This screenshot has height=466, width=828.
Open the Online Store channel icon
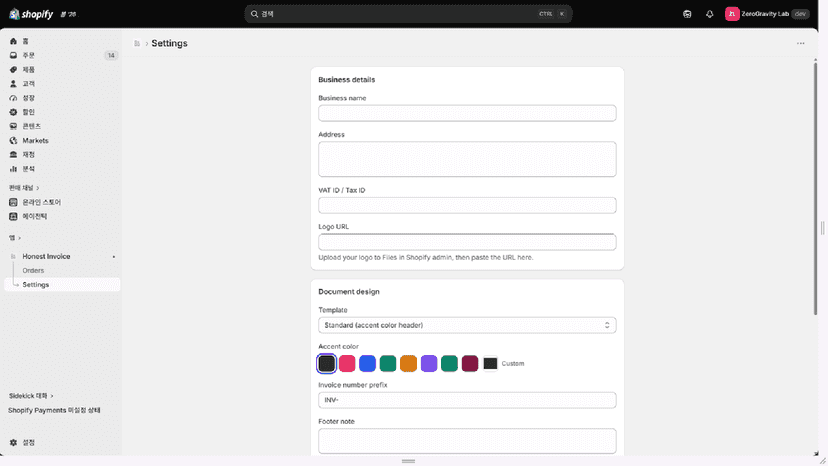coord(13,202)
